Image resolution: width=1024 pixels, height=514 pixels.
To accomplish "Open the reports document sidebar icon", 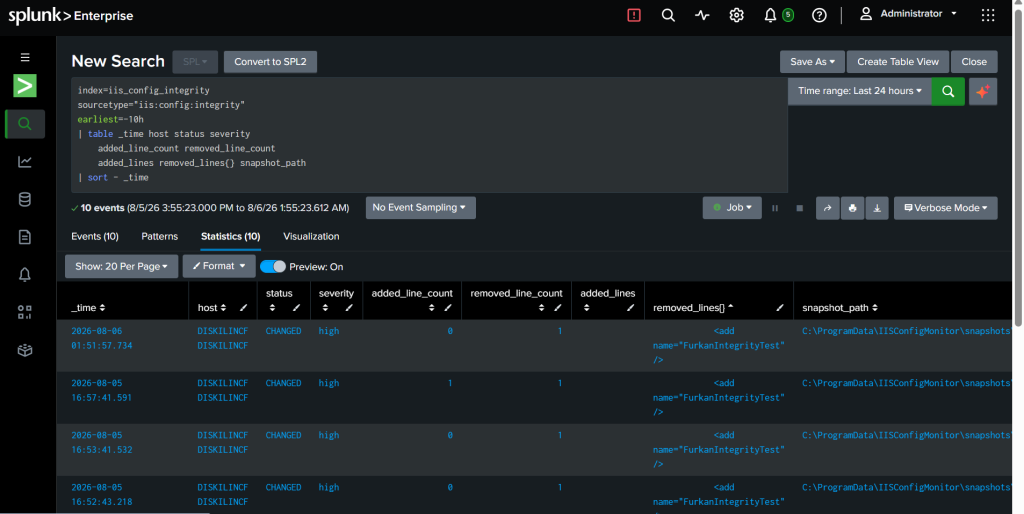I will (25, 237).
